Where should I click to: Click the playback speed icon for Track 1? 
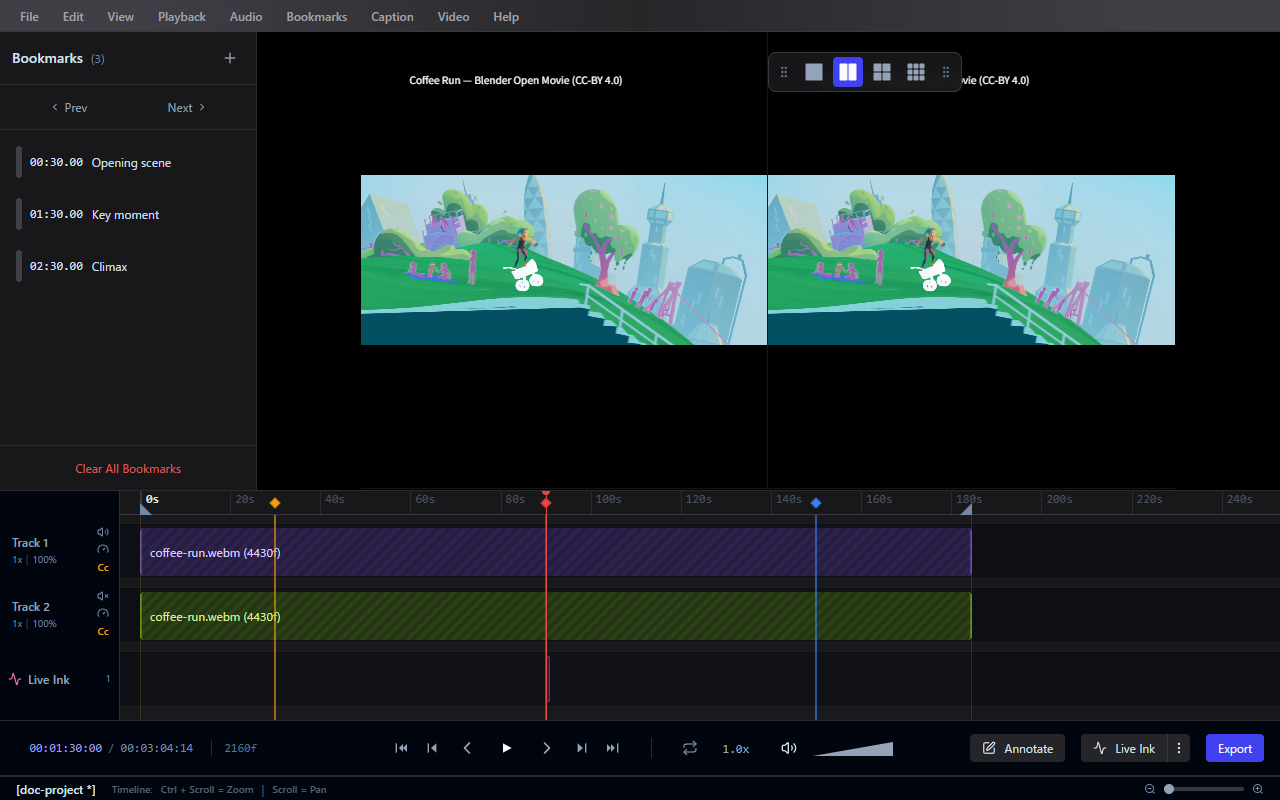point(103,548)
